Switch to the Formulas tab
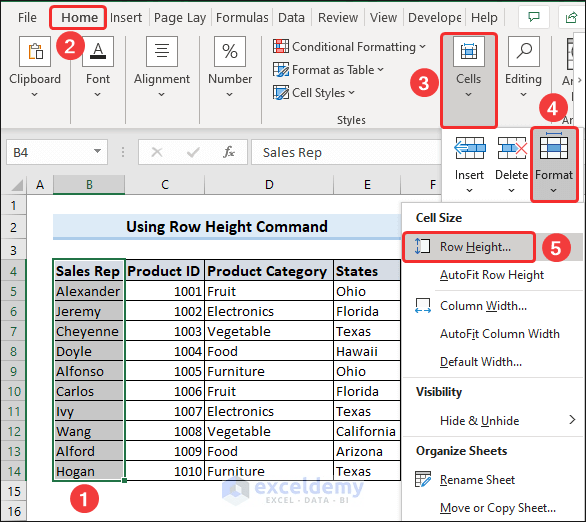The height and width of the screenshot is (522, 586). tap(242, 18)
